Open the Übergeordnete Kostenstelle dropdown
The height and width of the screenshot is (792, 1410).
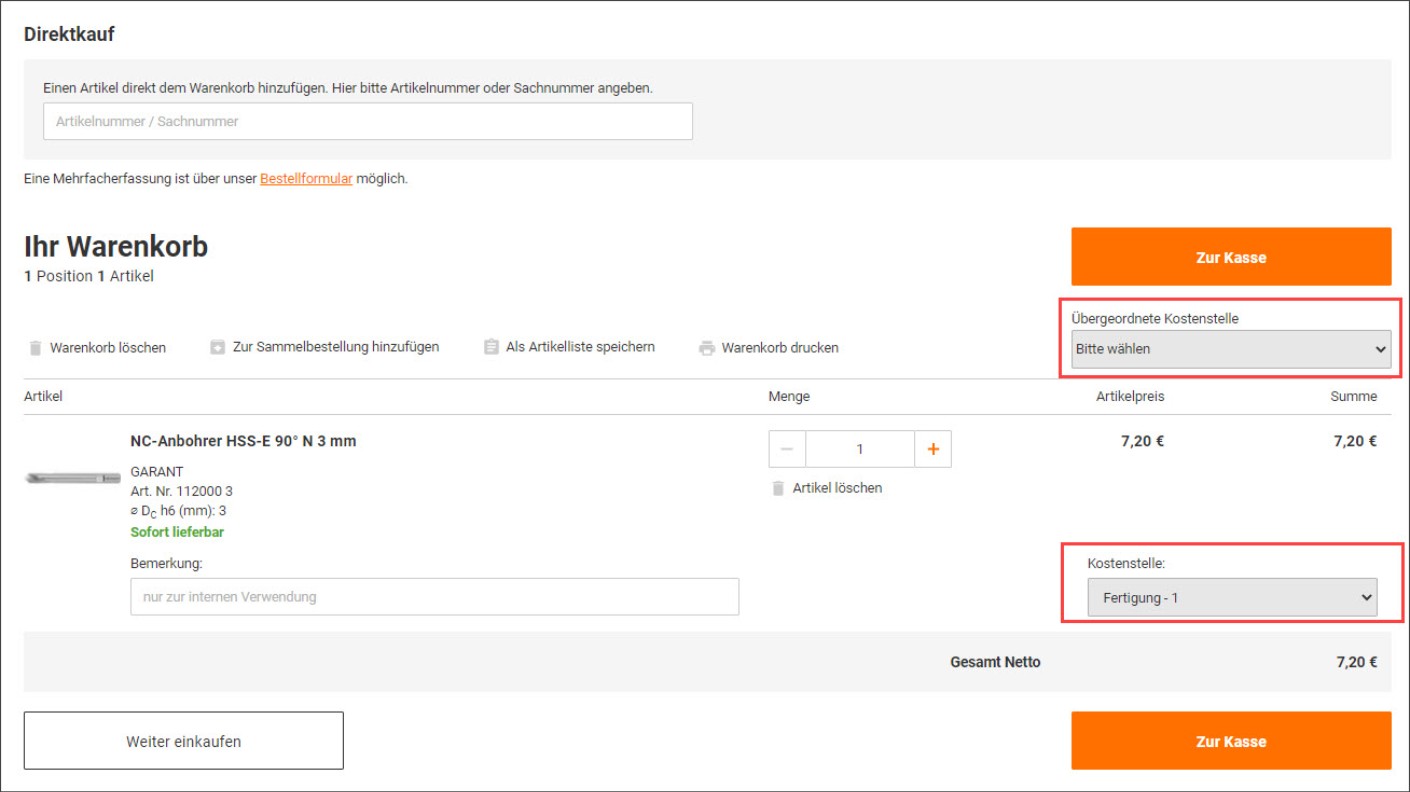[1230, 349]
